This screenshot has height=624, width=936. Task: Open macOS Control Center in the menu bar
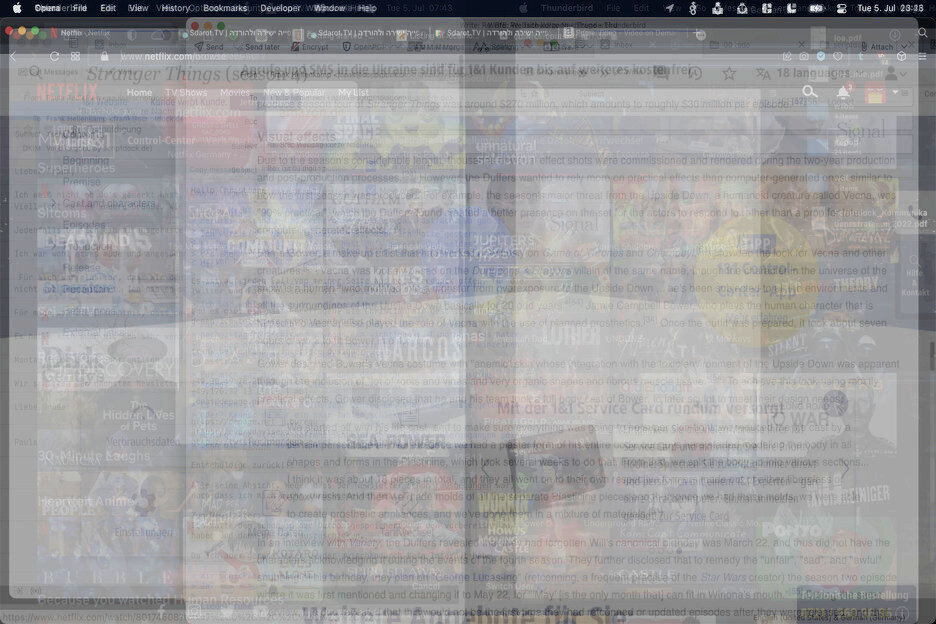(x=842, y=8)
